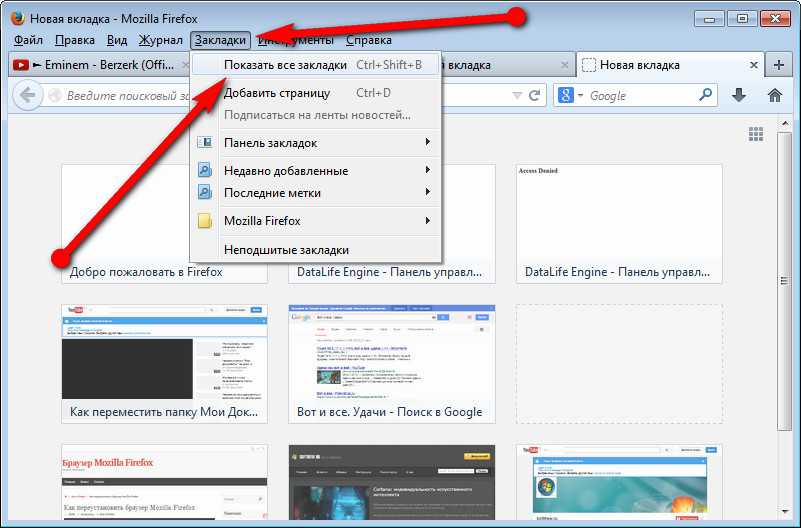Viewport: 801px width, 528px height.
Task: Click the Back navigation arrow button
Action: click(x=27, y=95)
